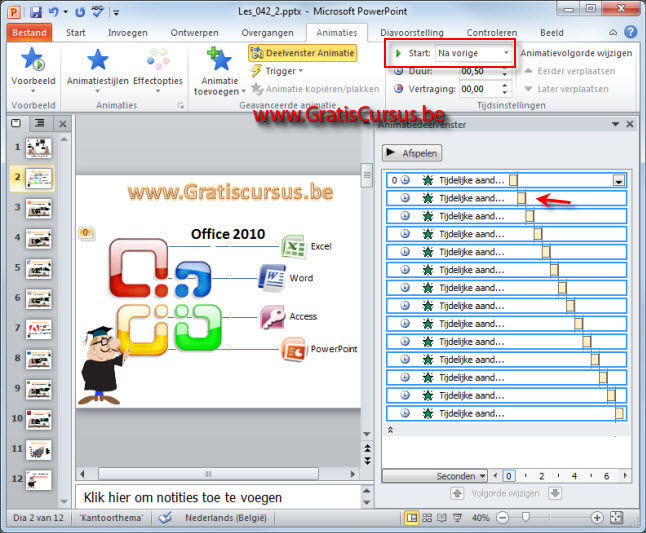Open the Seconden timeline dropdown
The height and width of the screenshot is (533, 646).
coord(435,476)
